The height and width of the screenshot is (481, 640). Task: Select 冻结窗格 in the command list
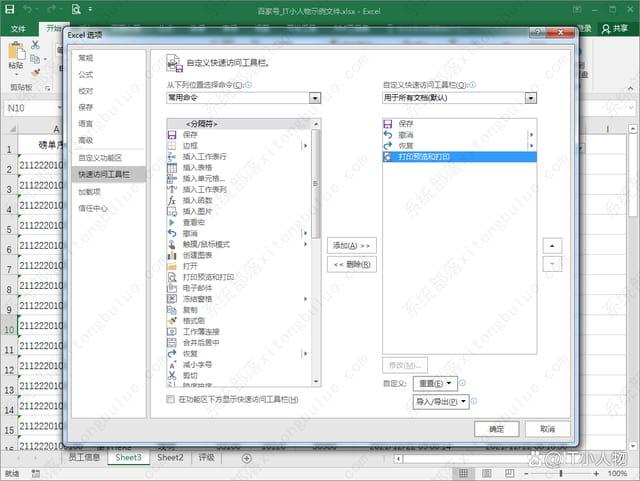click(x=199, y=299)
